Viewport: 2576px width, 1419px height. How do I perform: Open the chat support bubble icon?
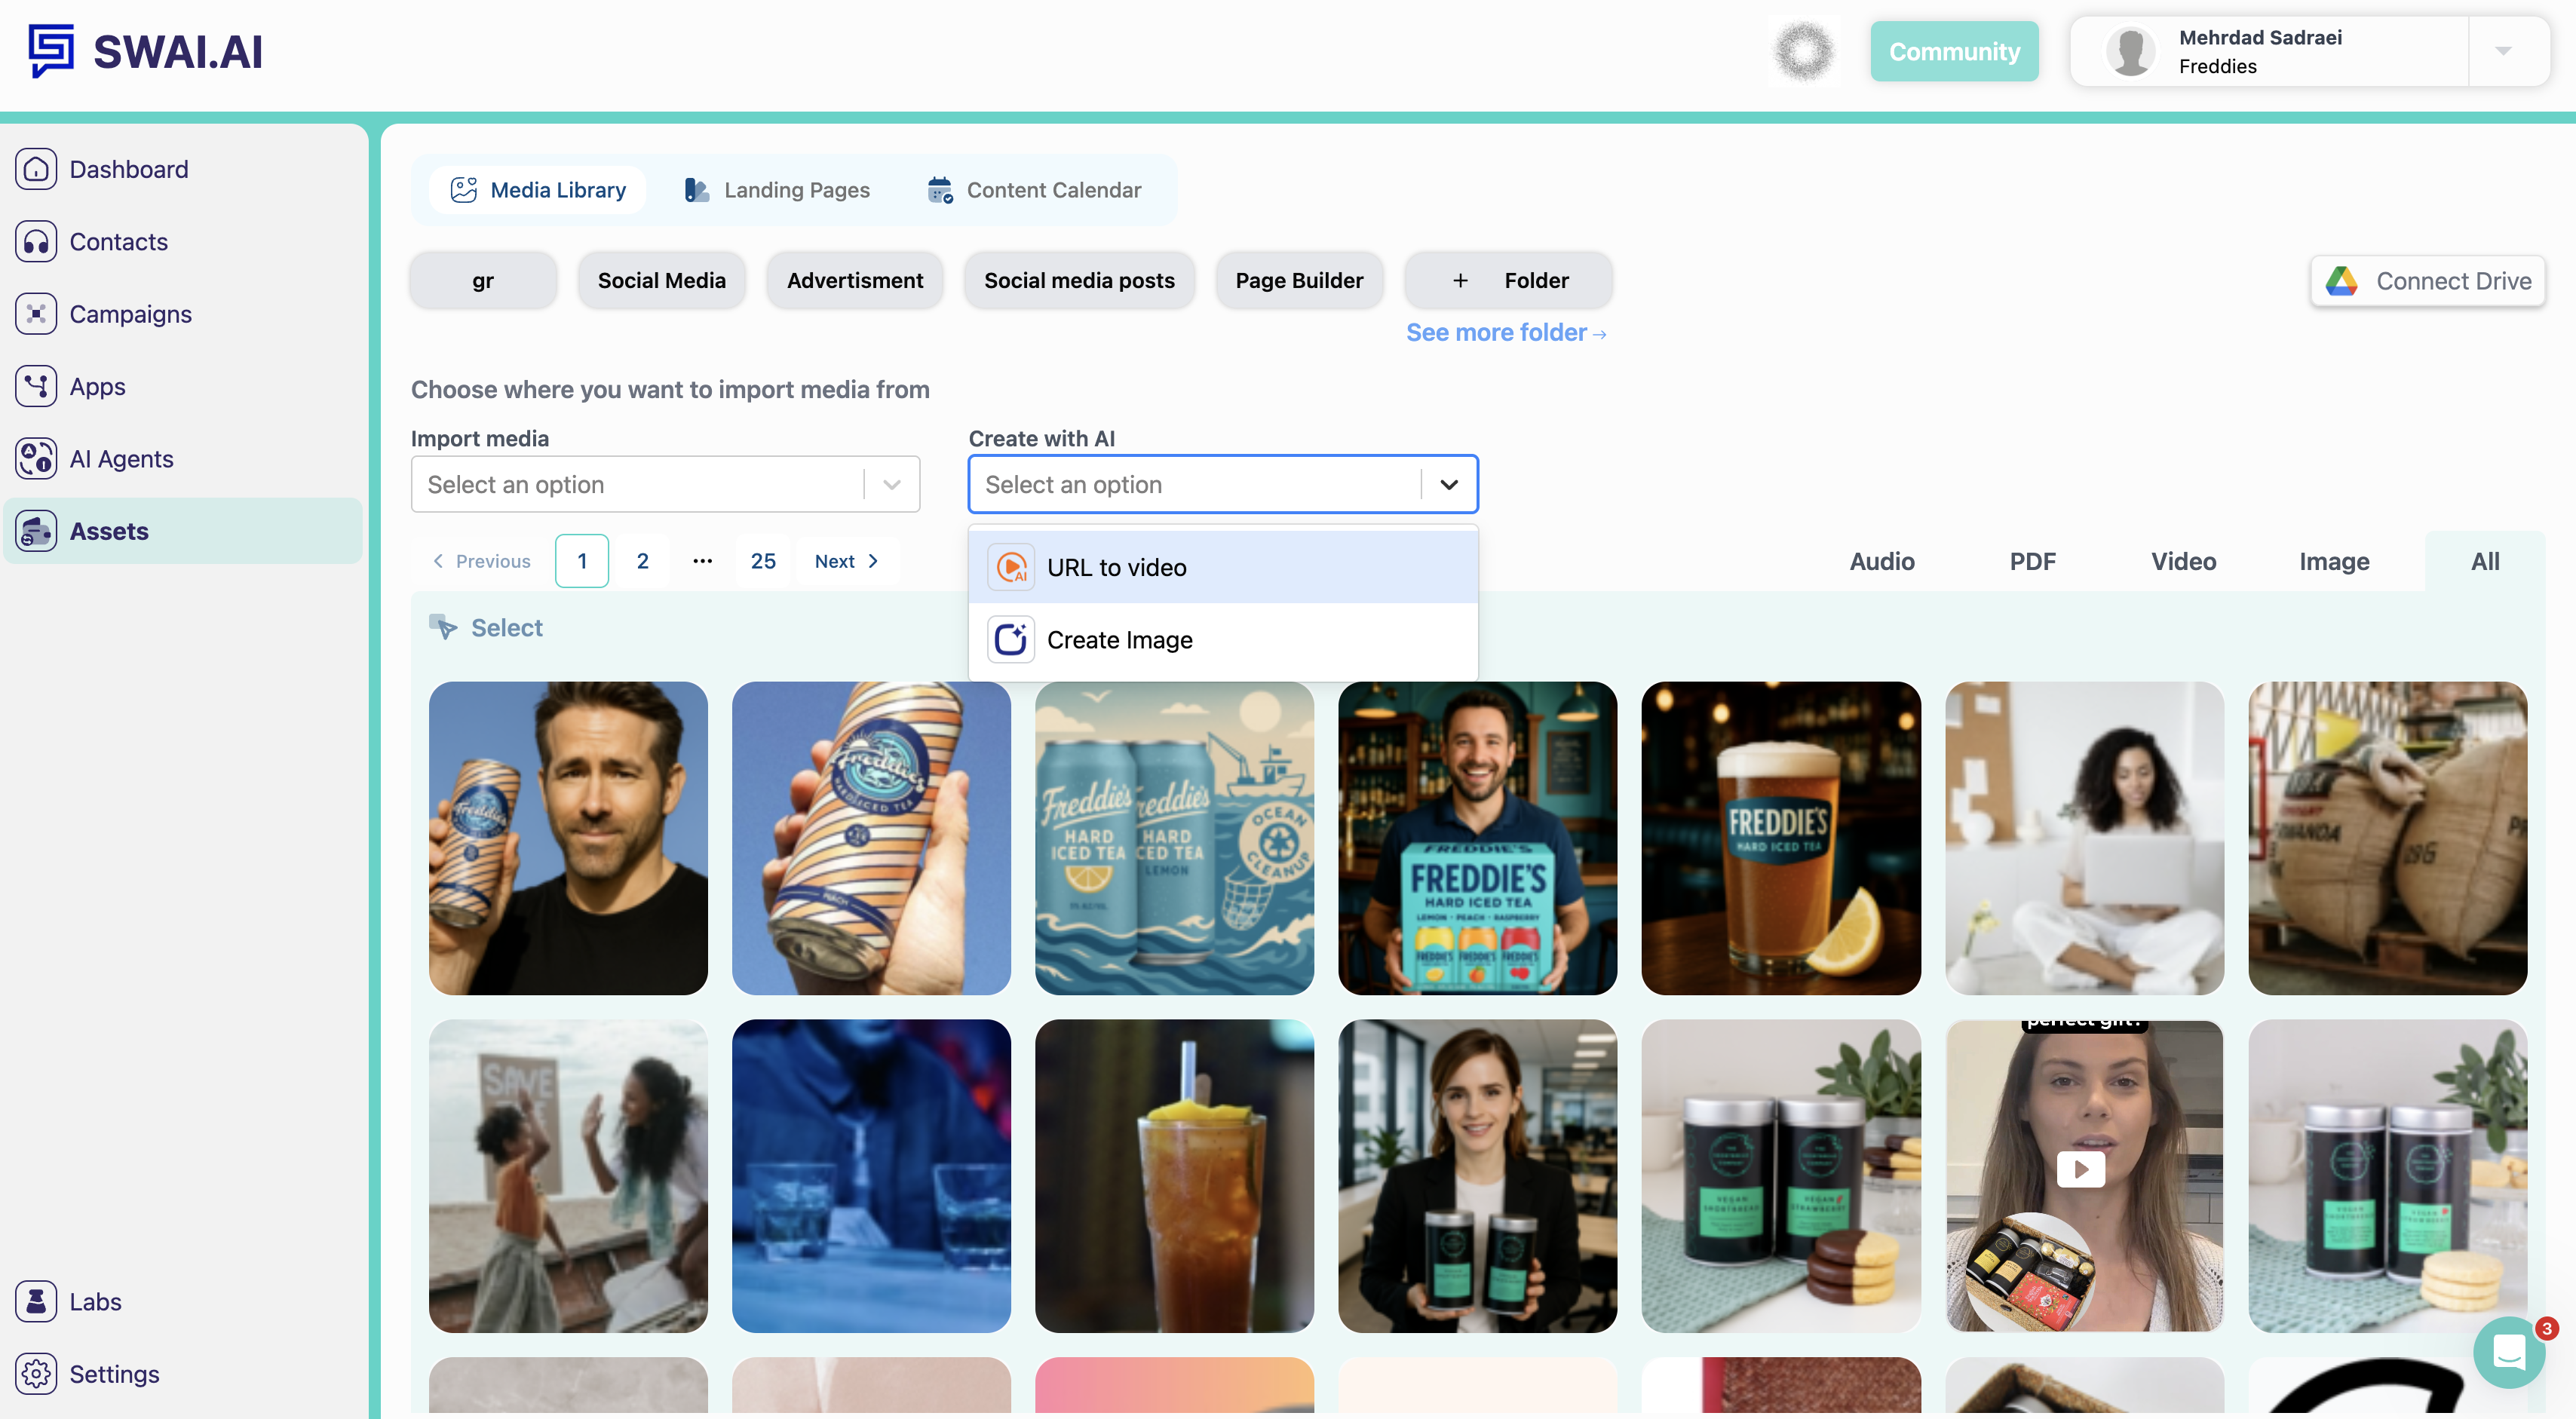(x=2509, y=1353)
